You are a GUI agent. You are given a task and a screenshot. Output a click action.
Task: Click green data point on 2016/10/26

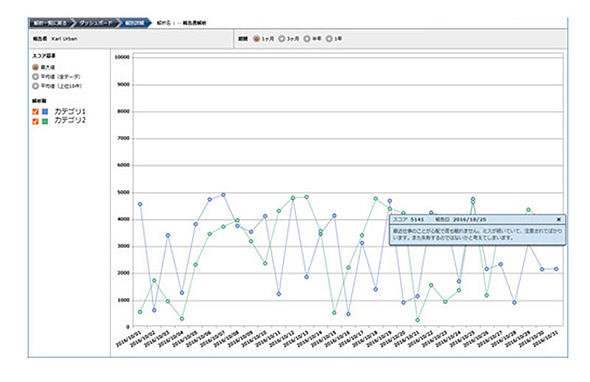pos(487,295)
